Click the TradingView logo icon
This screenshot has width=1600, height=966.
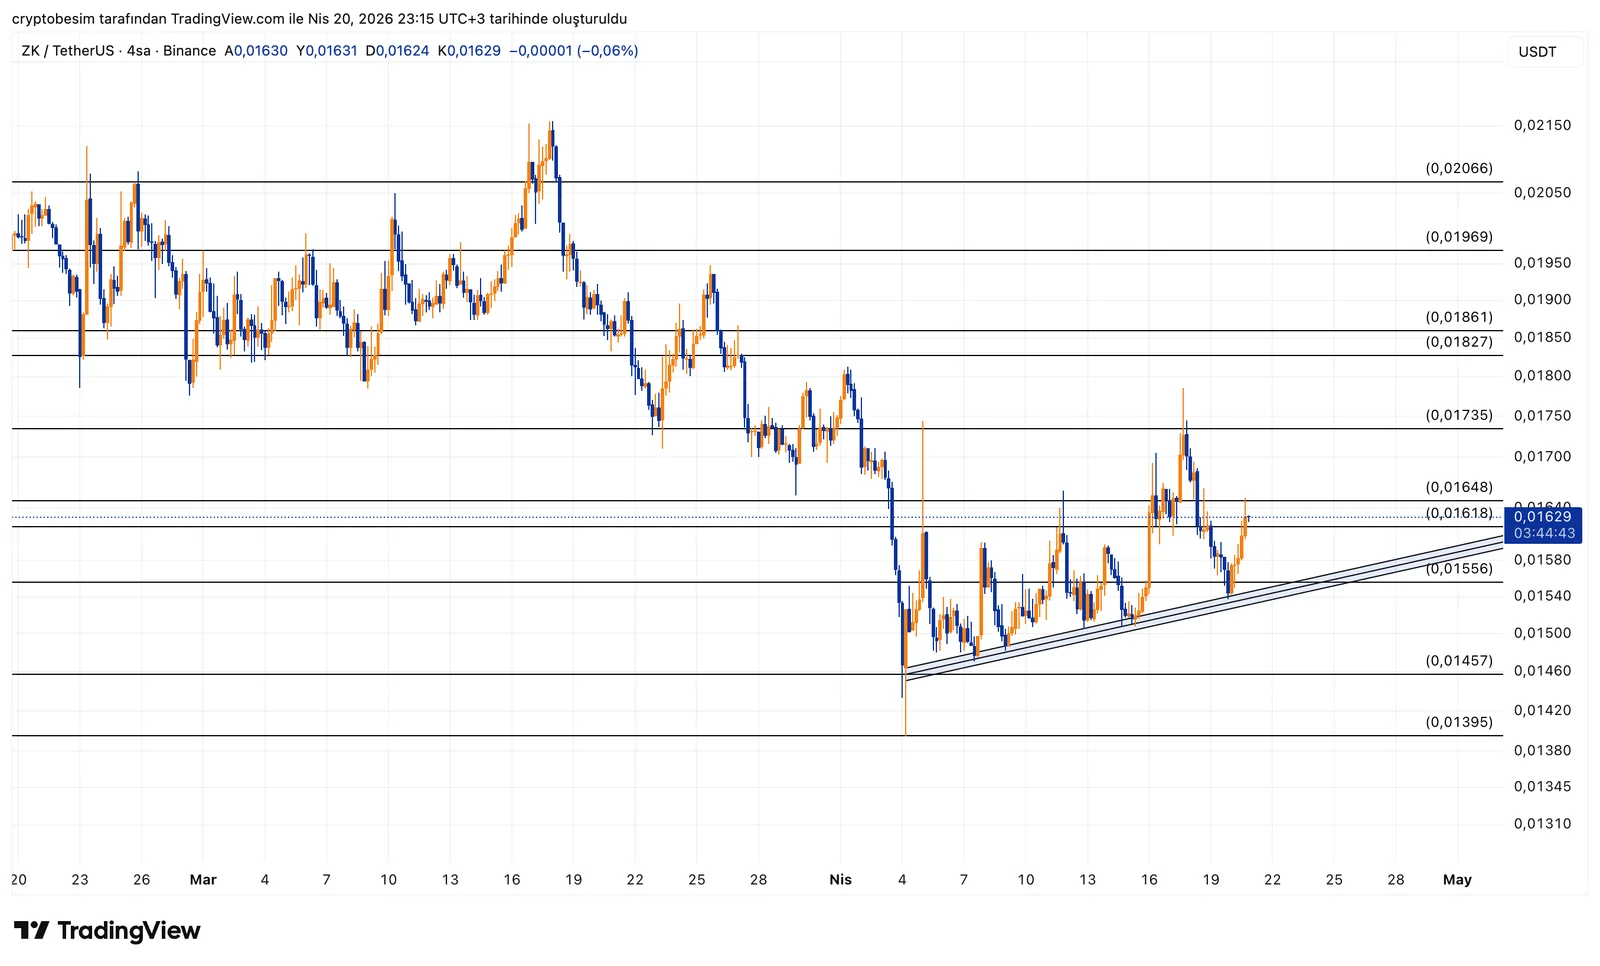(31, 931)
